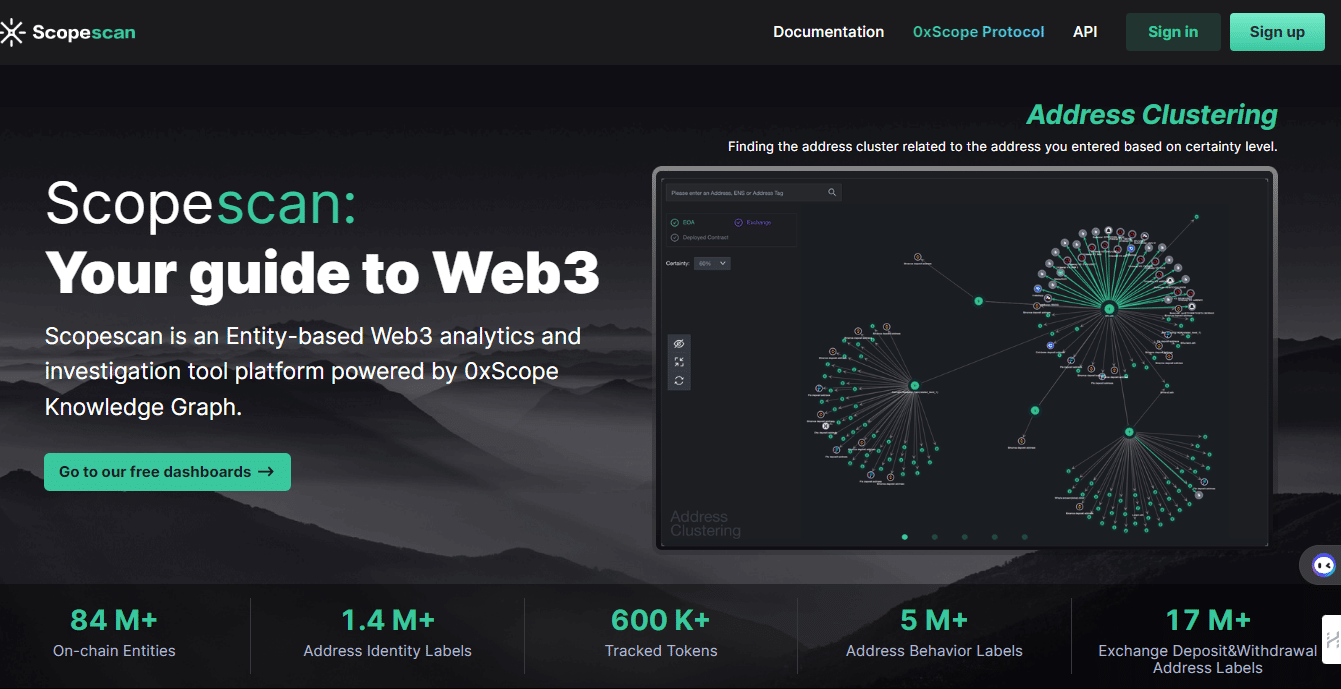This screenshot has width=1341, height=689.
Task: Select the second carousel dot indicator
Action: click(x=935, y=537)
